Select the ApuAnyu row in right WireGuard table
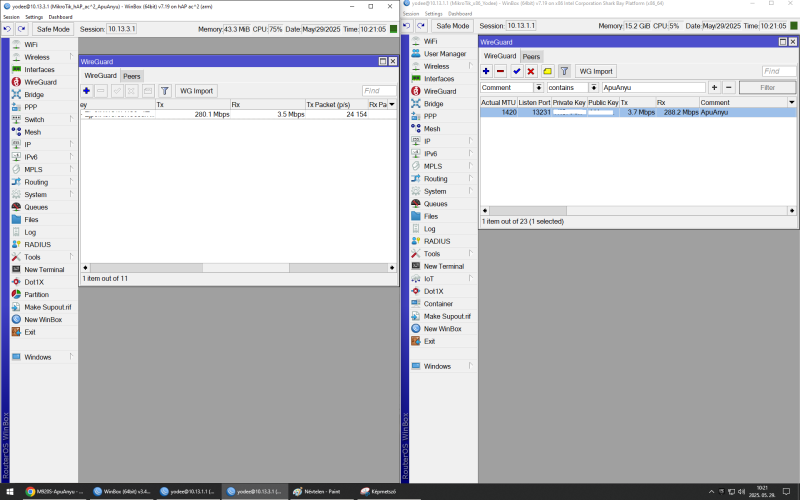The height and width of the screenshot is (500, 800). [x=638, y=112]
